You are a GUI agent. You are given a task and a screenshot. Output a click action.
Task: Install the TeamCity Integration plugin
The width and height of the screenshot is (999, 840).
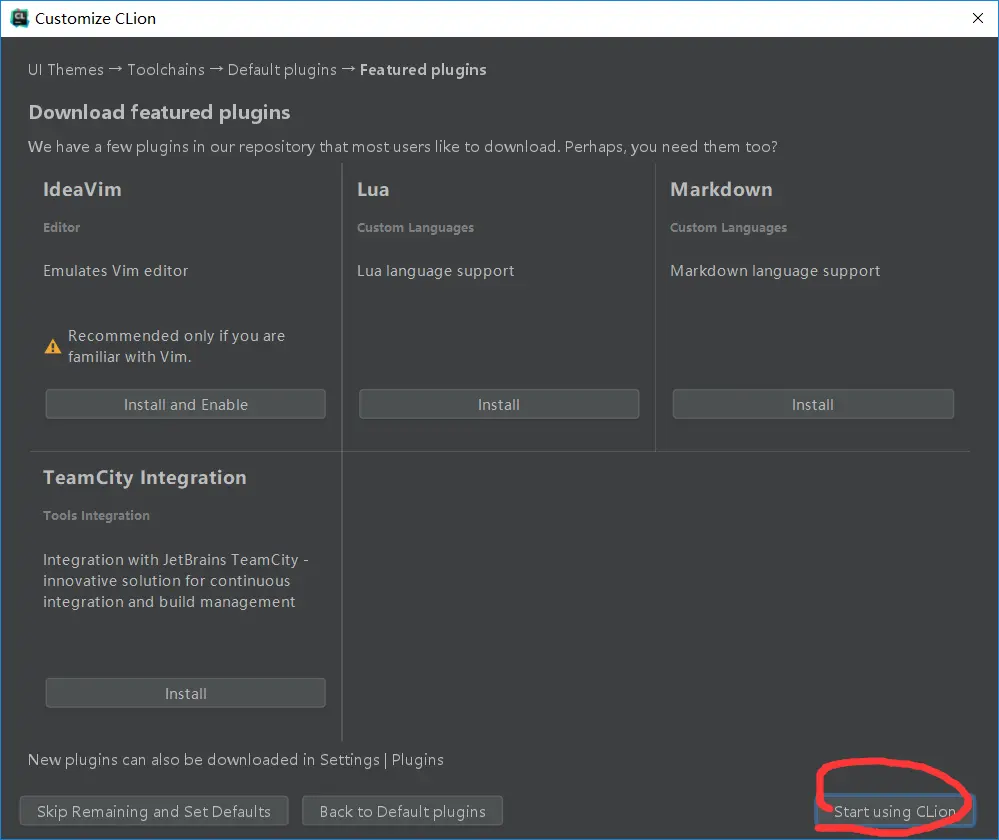click(185, 693)
